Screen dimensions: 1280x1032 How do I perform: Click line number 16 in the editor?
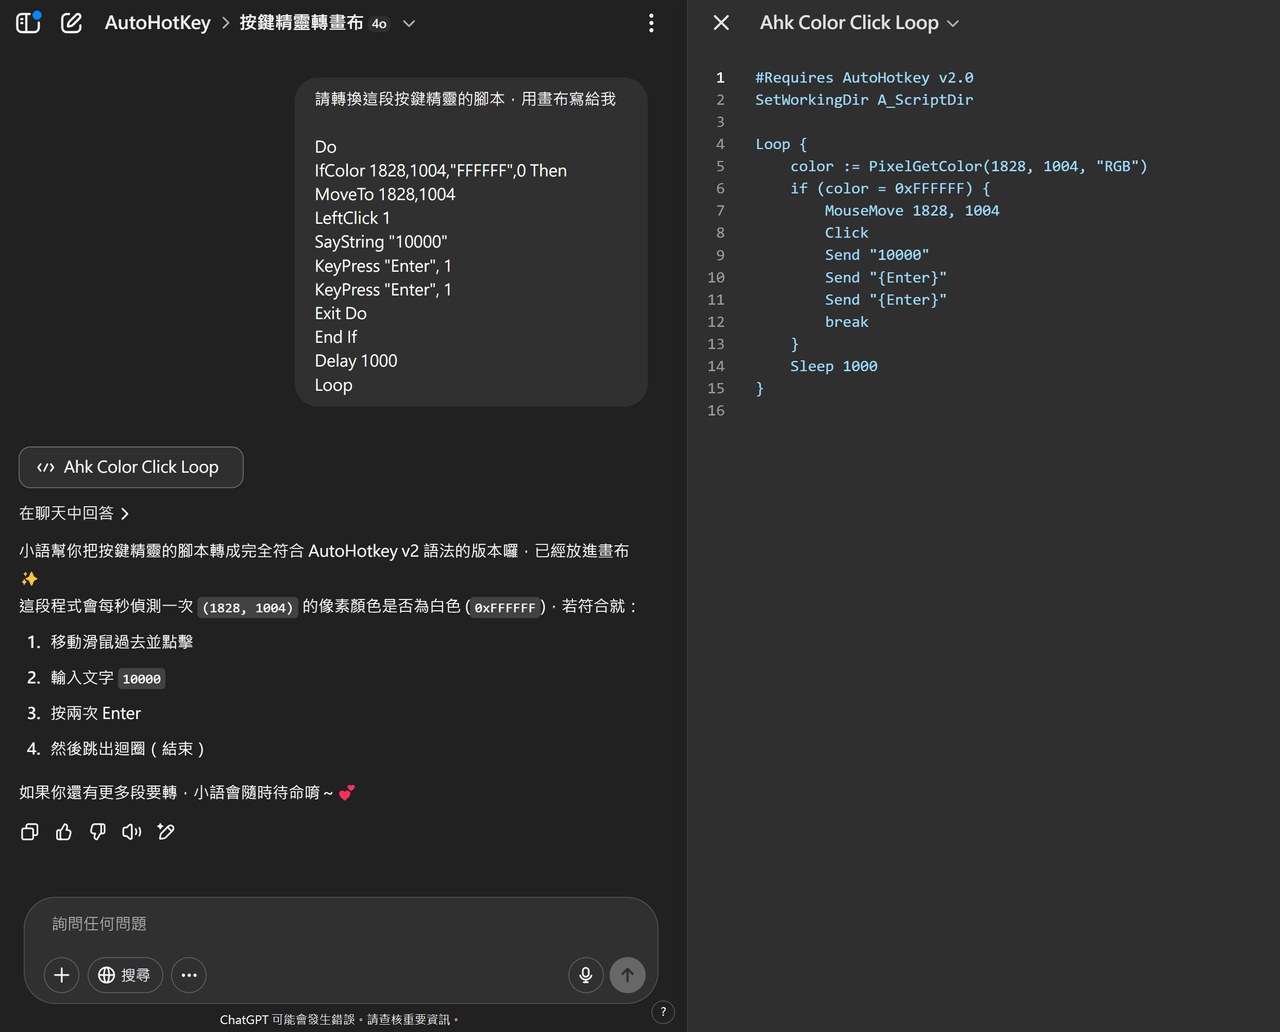point(716,410)
